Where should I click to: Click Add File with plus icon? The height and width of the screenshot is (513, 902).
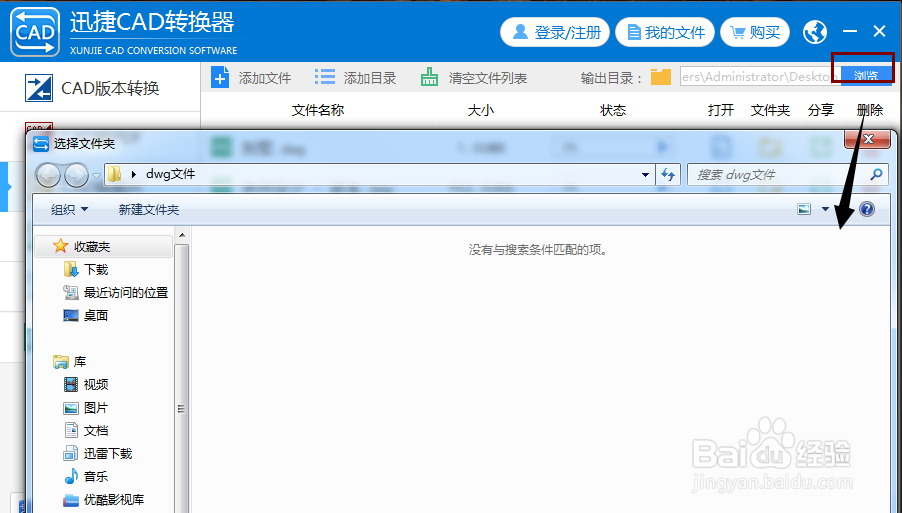(251, 78)
